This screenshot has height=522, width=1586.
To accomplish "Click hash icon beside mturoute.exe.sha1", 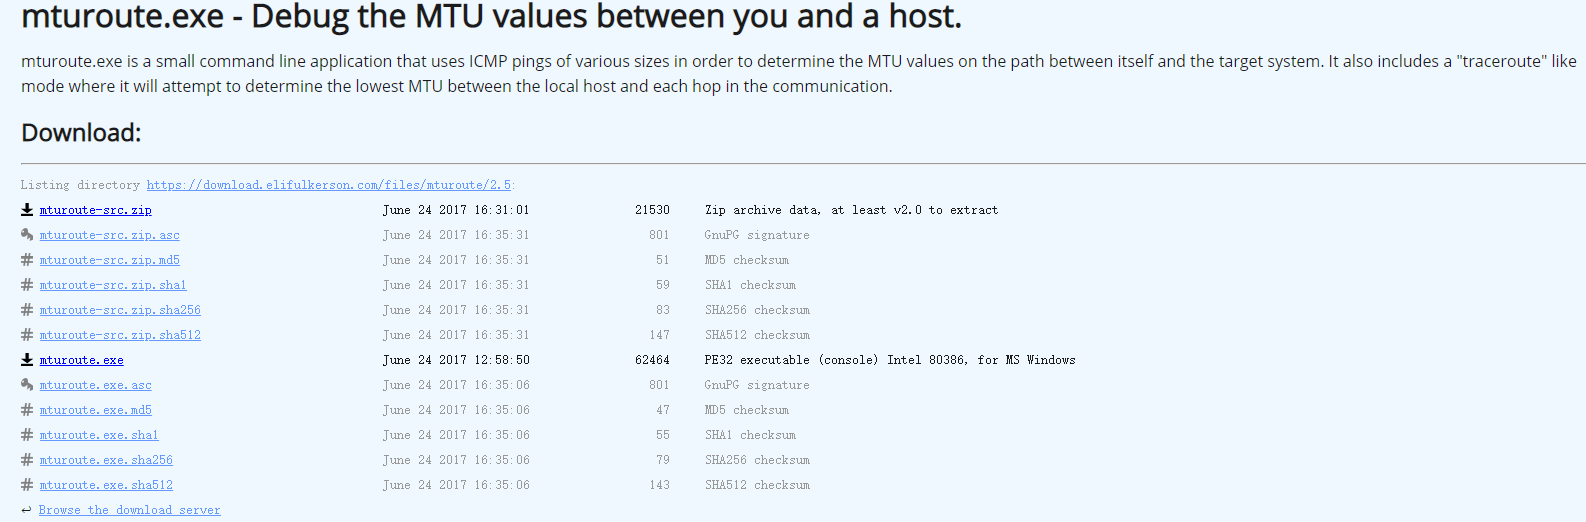I will pos(27,435).
